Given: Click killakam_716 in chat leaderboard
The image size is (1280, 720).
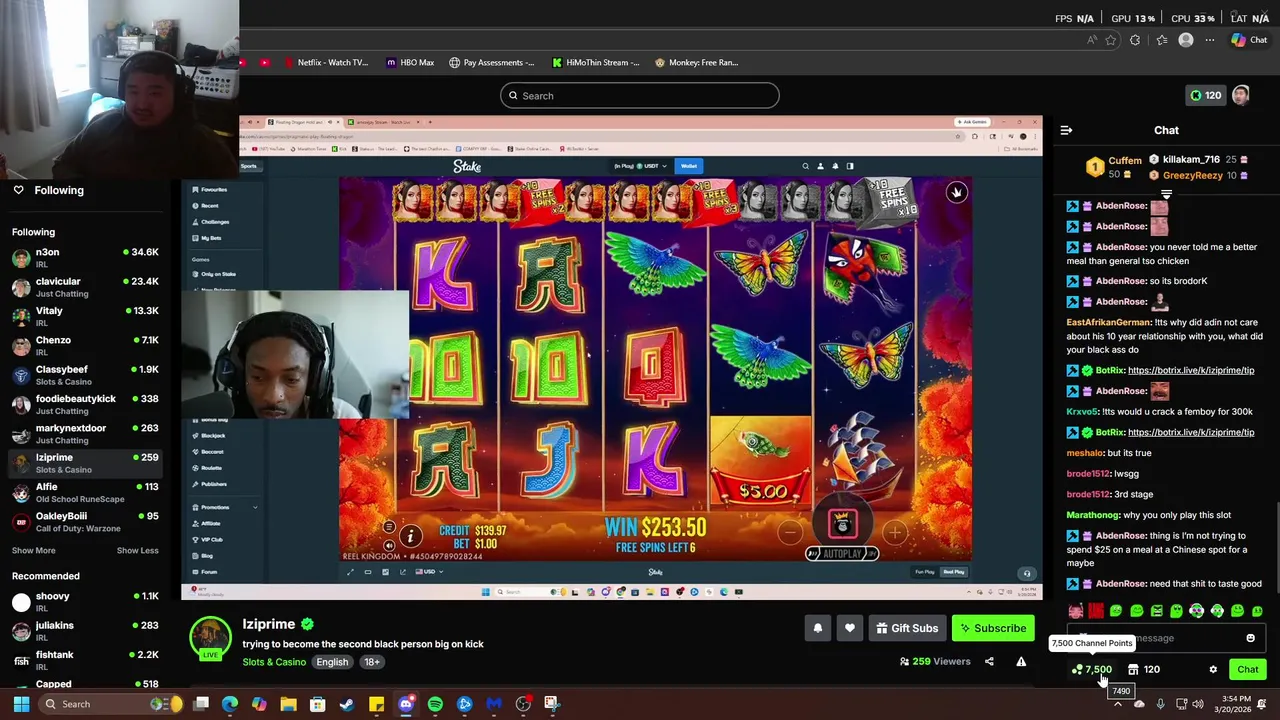Looking at the screenshot, I should point(1190,160).
